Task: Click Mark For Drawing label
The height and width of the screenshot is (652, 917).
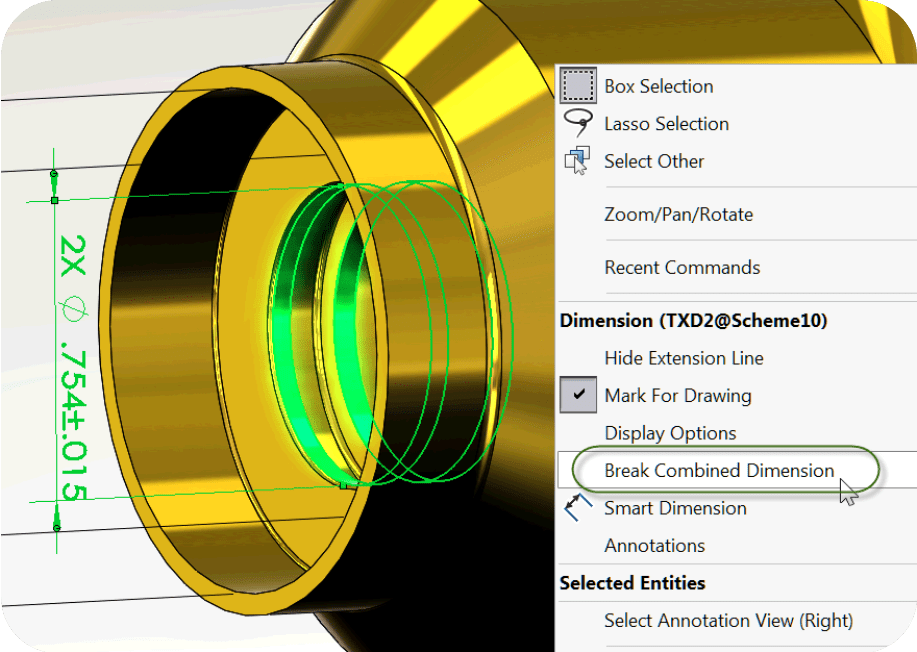Action: tap(678, 396)
